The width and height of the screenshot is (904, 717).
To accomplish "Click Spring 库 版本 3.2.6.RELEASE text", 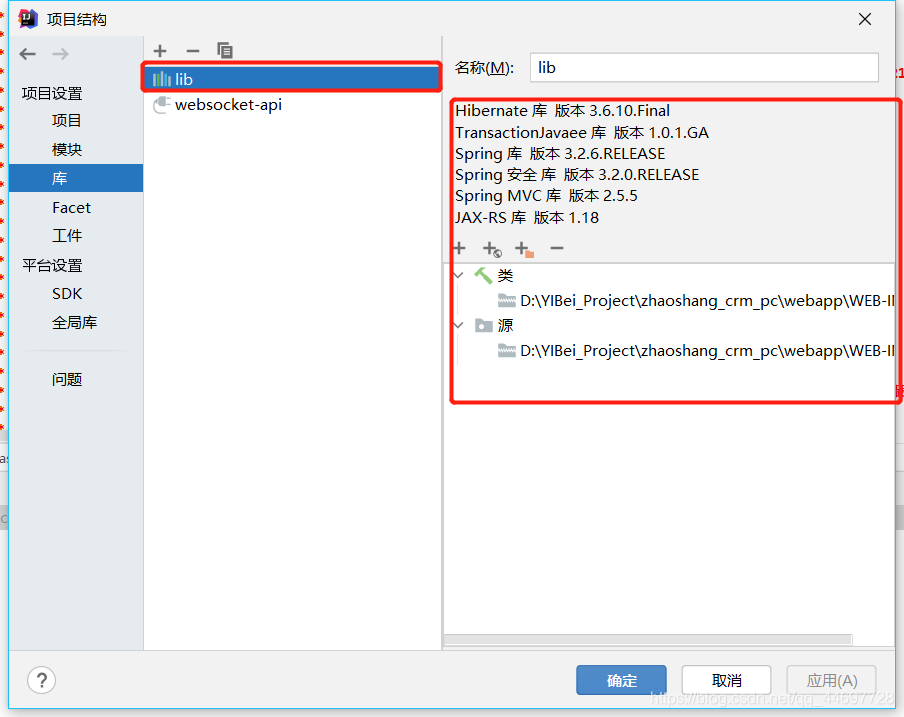I will pyautogui.click(x=560, y=154).
